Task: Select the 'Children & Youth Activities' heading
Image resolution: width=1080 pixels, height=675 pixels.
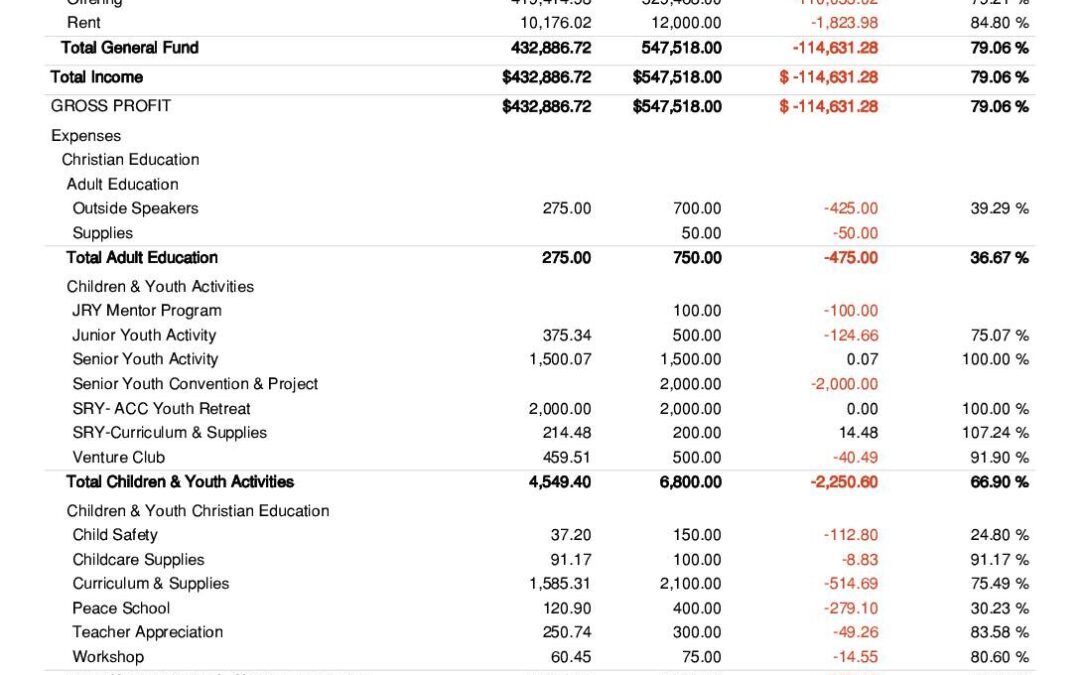Action: pyautogui.click(x=160, y=287)
